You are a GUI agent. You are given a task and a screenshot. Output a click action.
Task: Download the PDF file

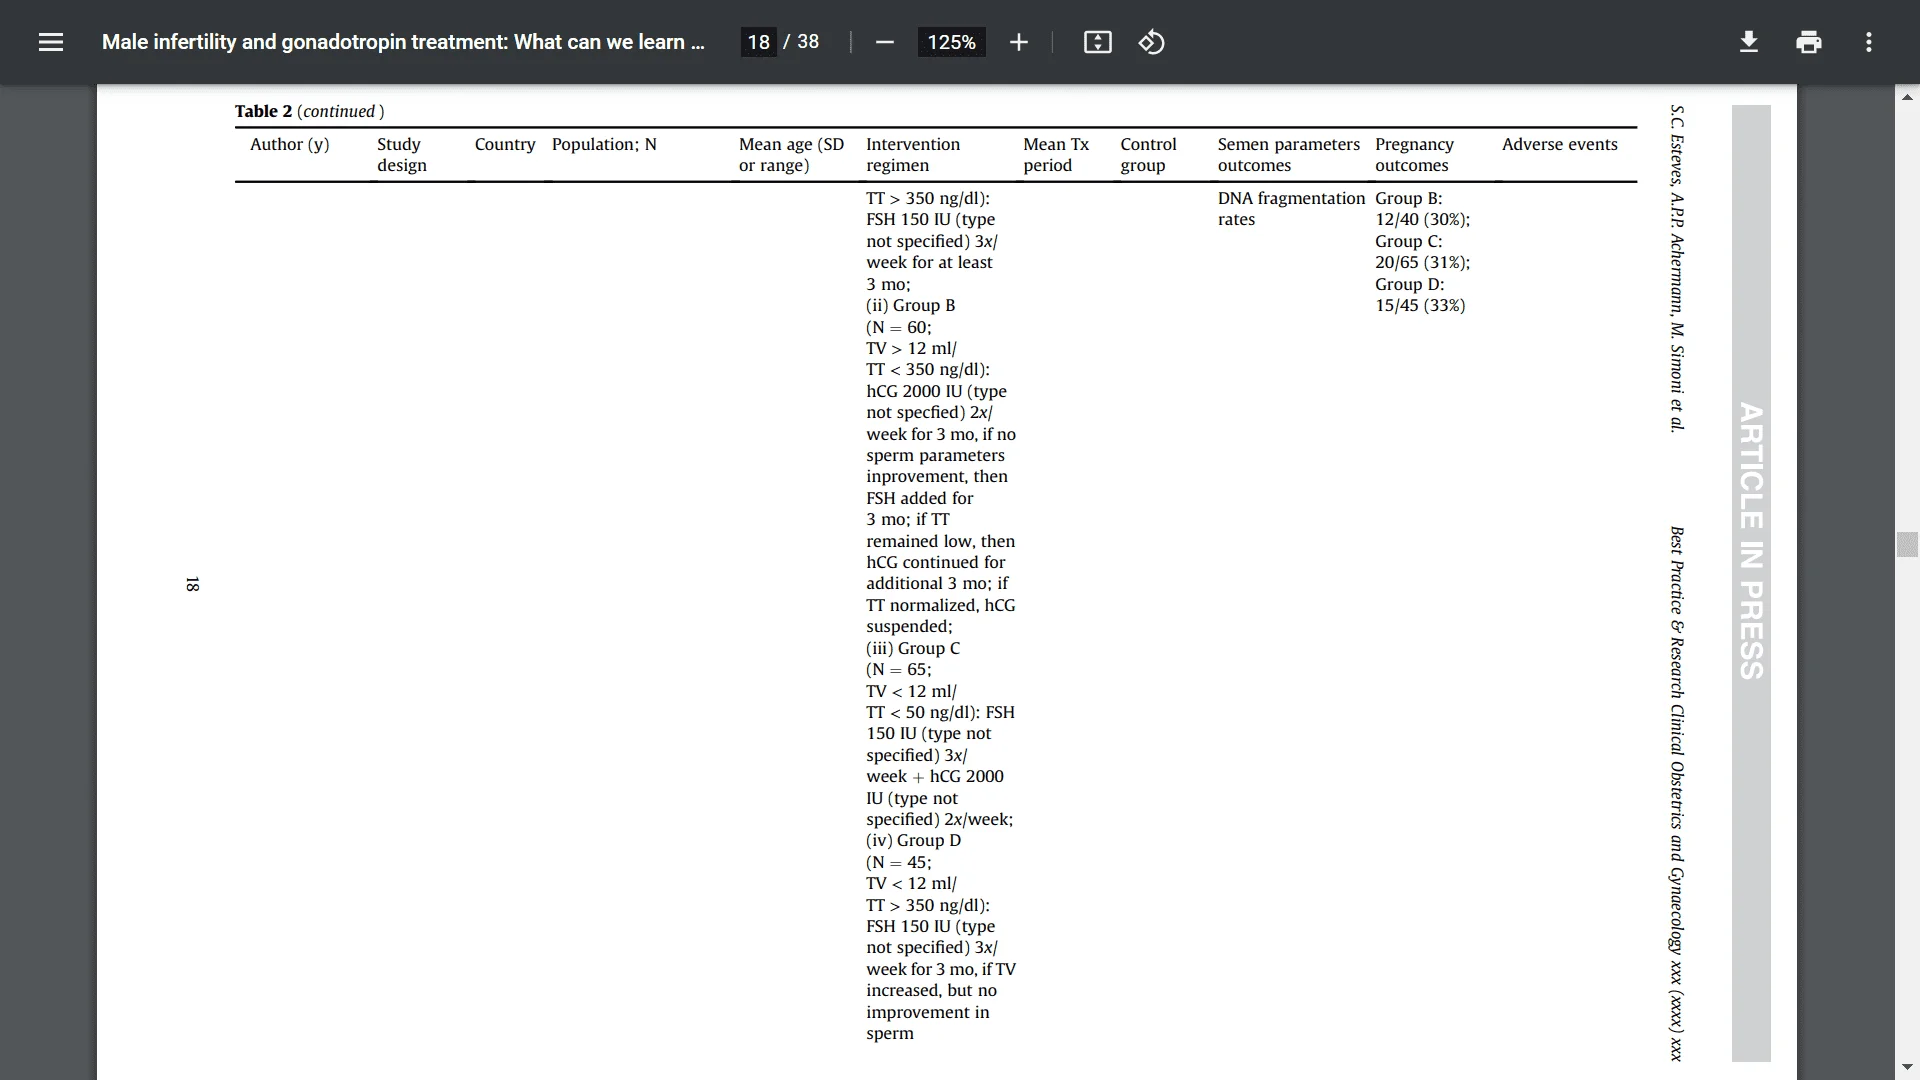click(1749, 42)
